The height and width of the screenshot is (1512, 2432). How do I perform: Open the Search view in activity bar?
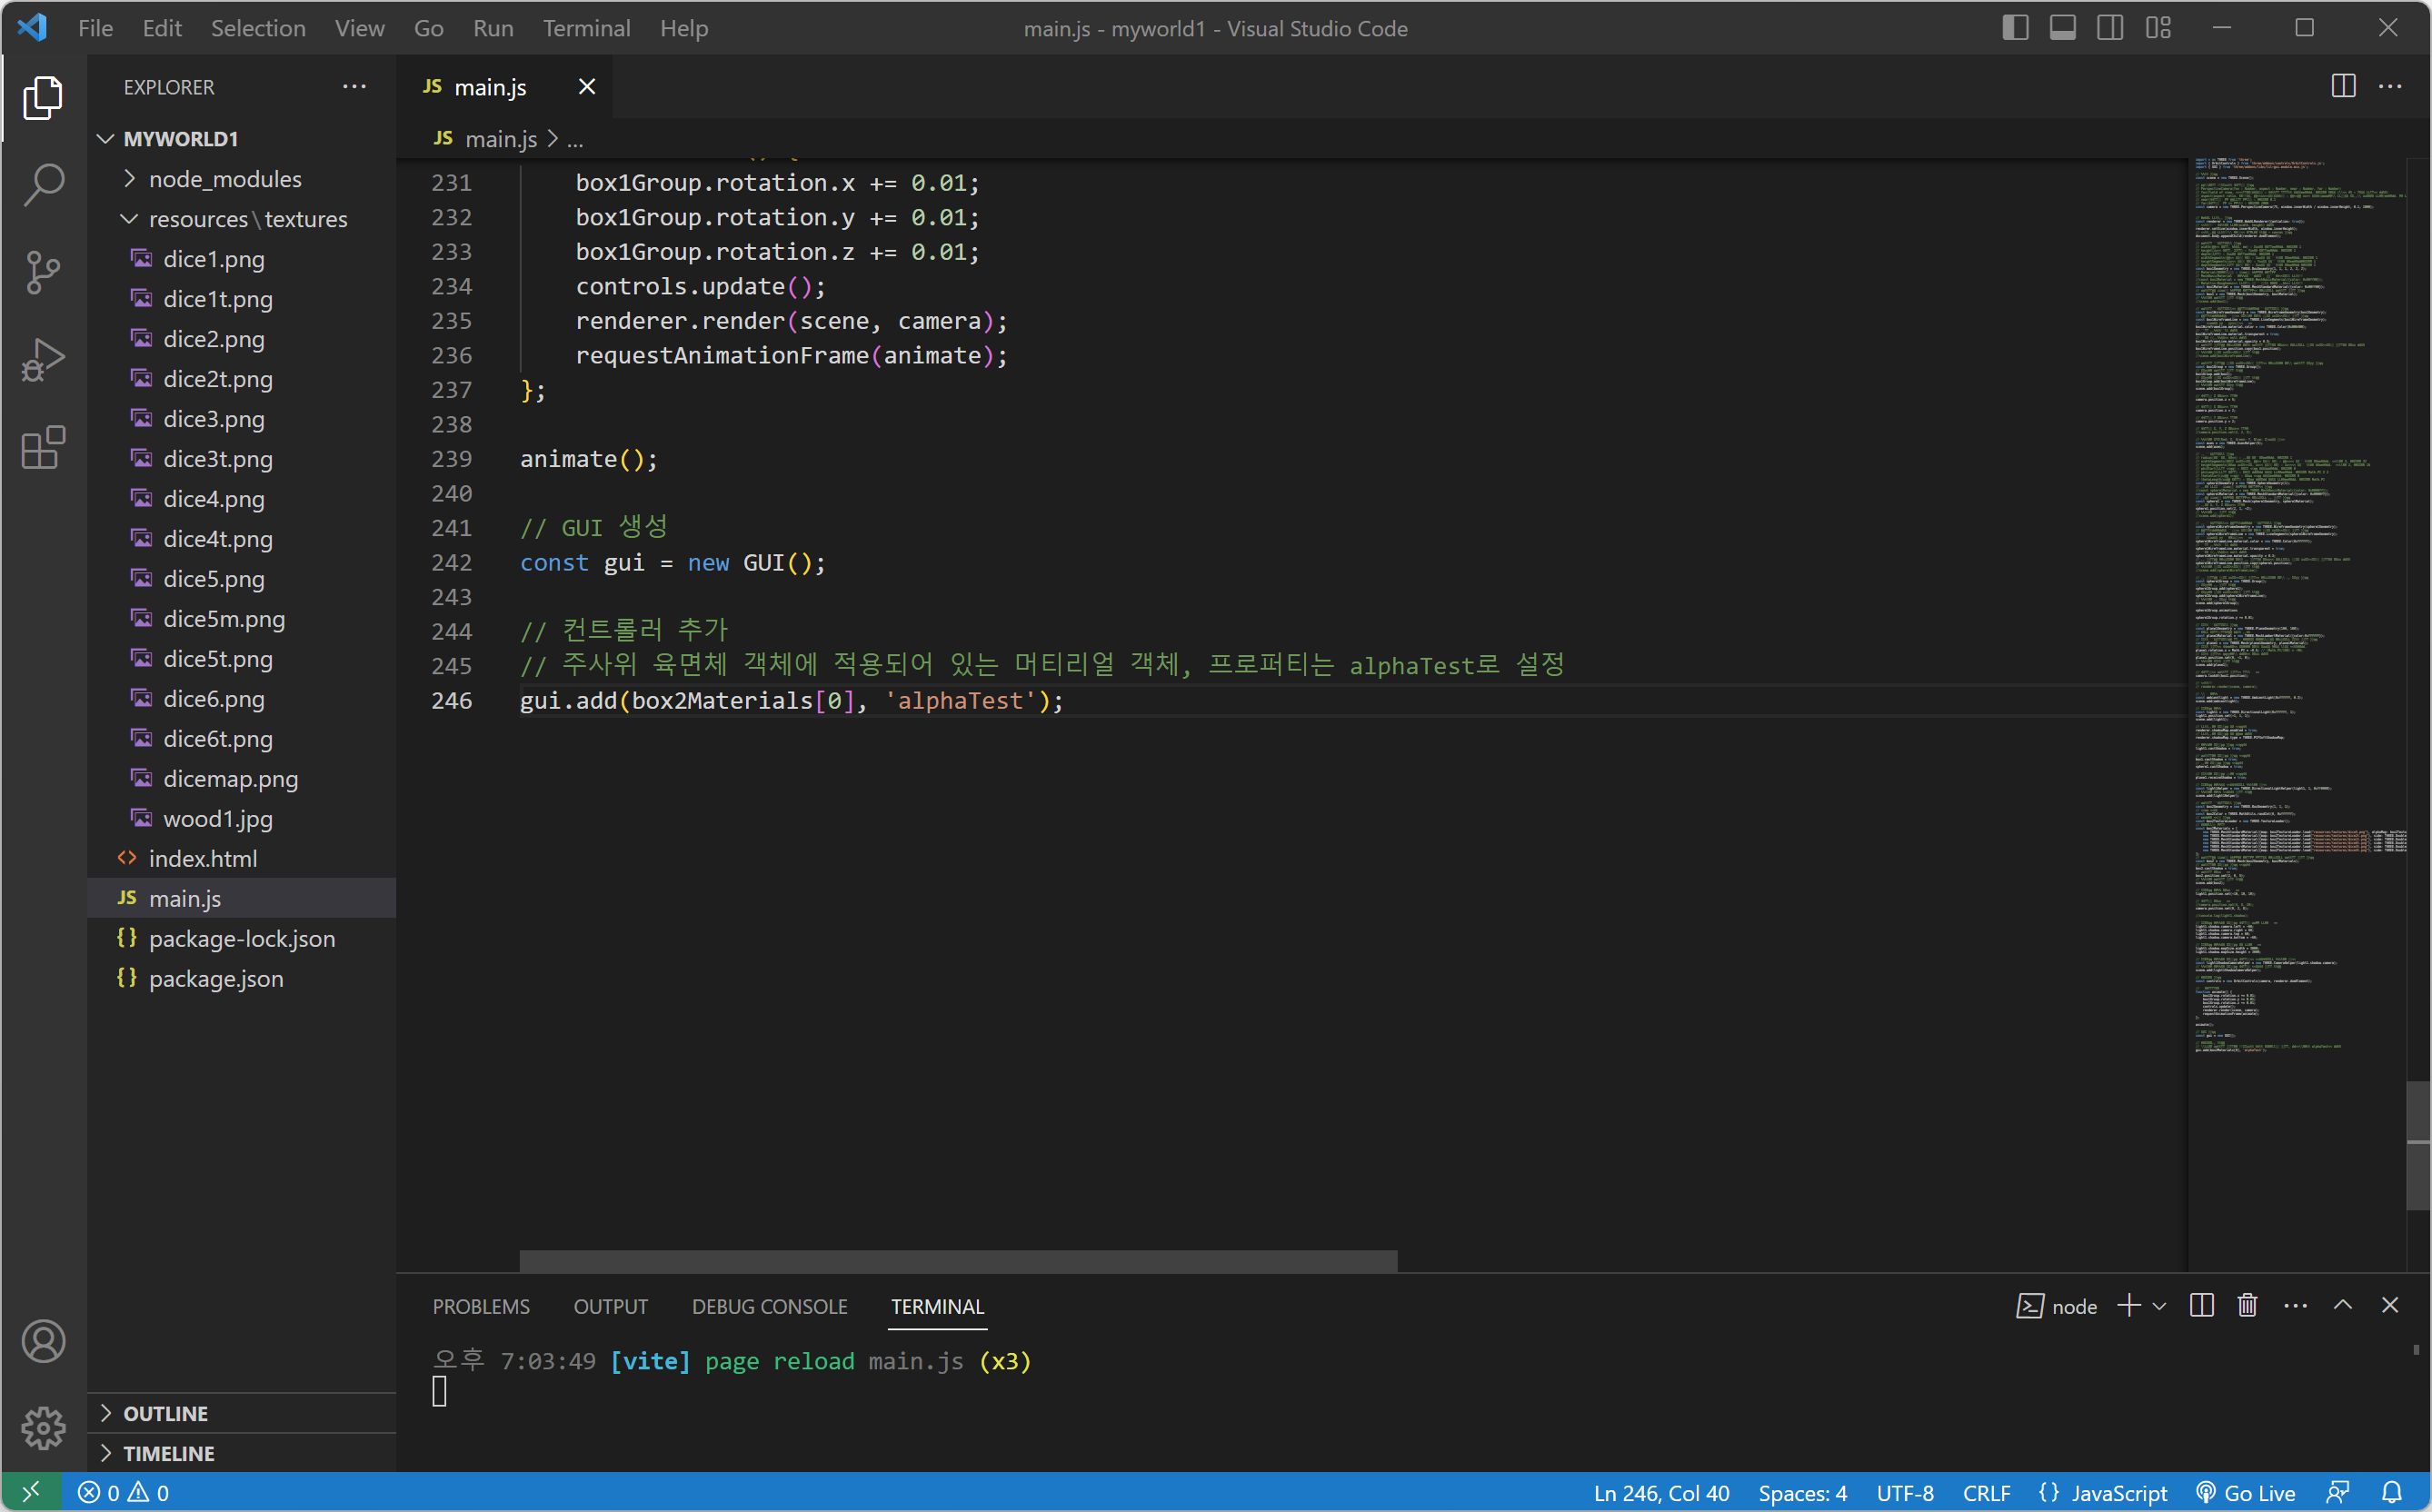click(43, 185)
